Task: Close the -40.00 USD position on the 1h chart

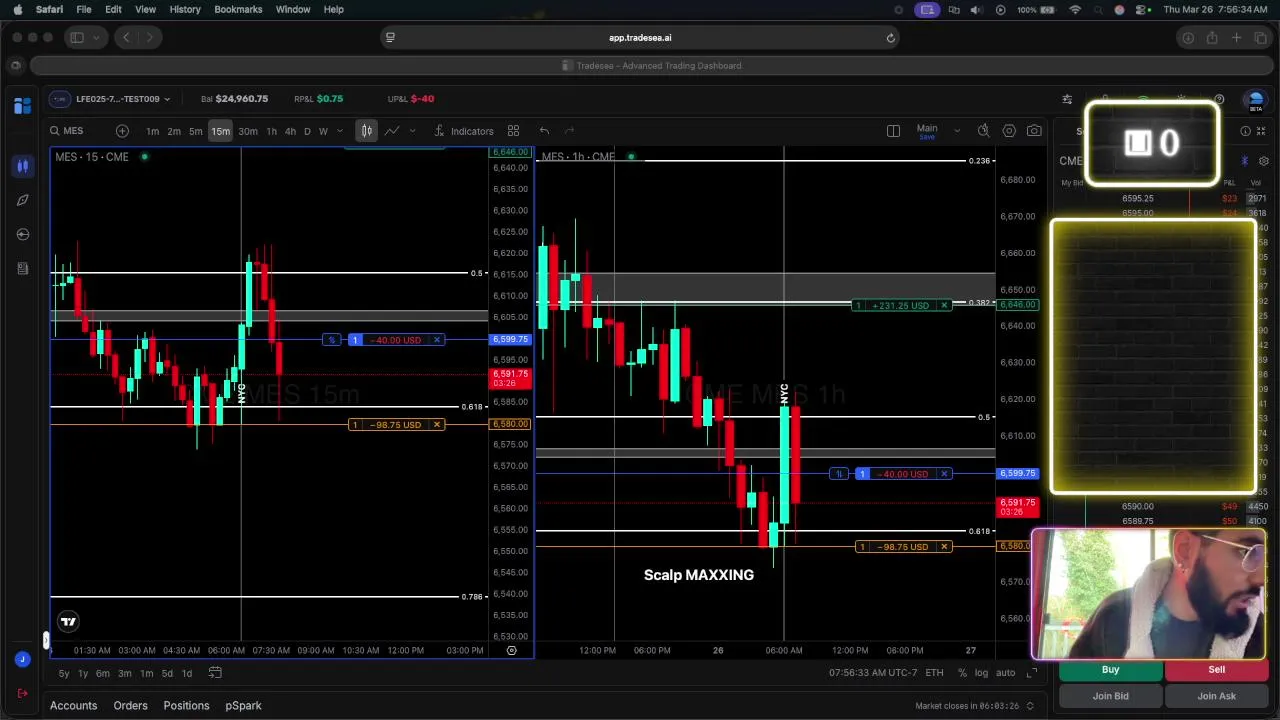Action: tap(944, 474)
